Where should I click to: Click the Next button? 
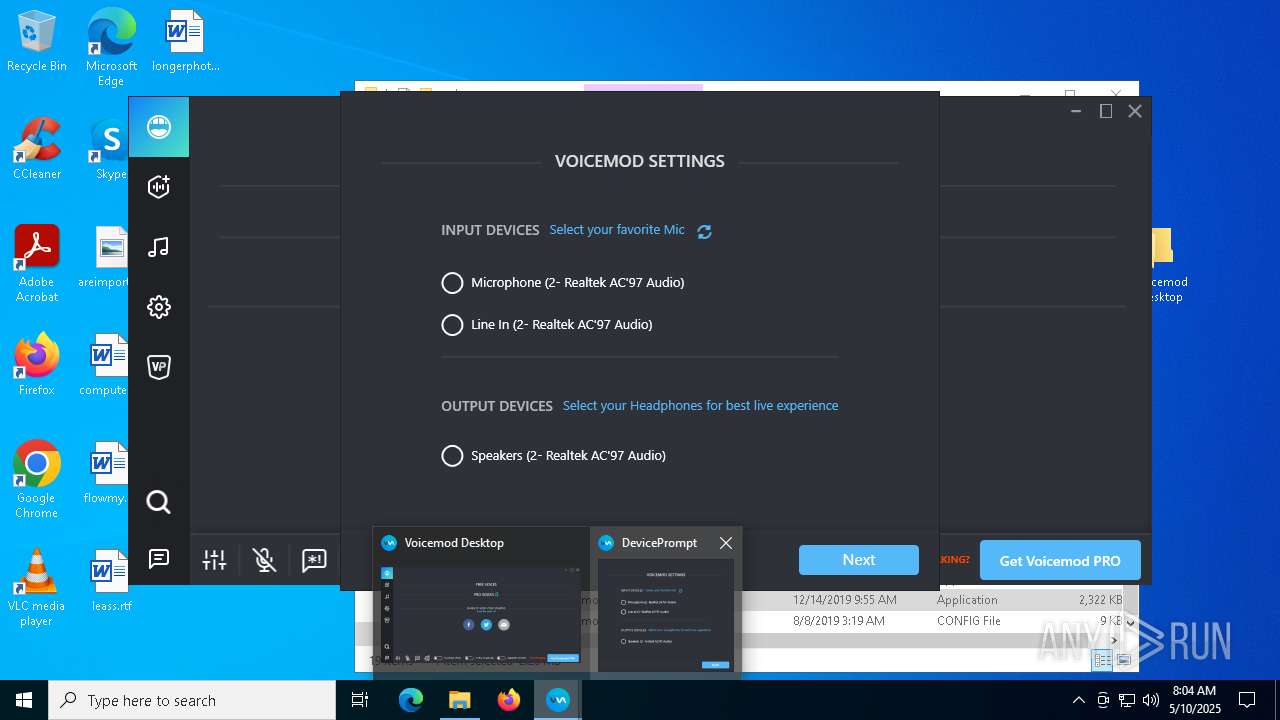pyautogui.click(x=859, y=560)
